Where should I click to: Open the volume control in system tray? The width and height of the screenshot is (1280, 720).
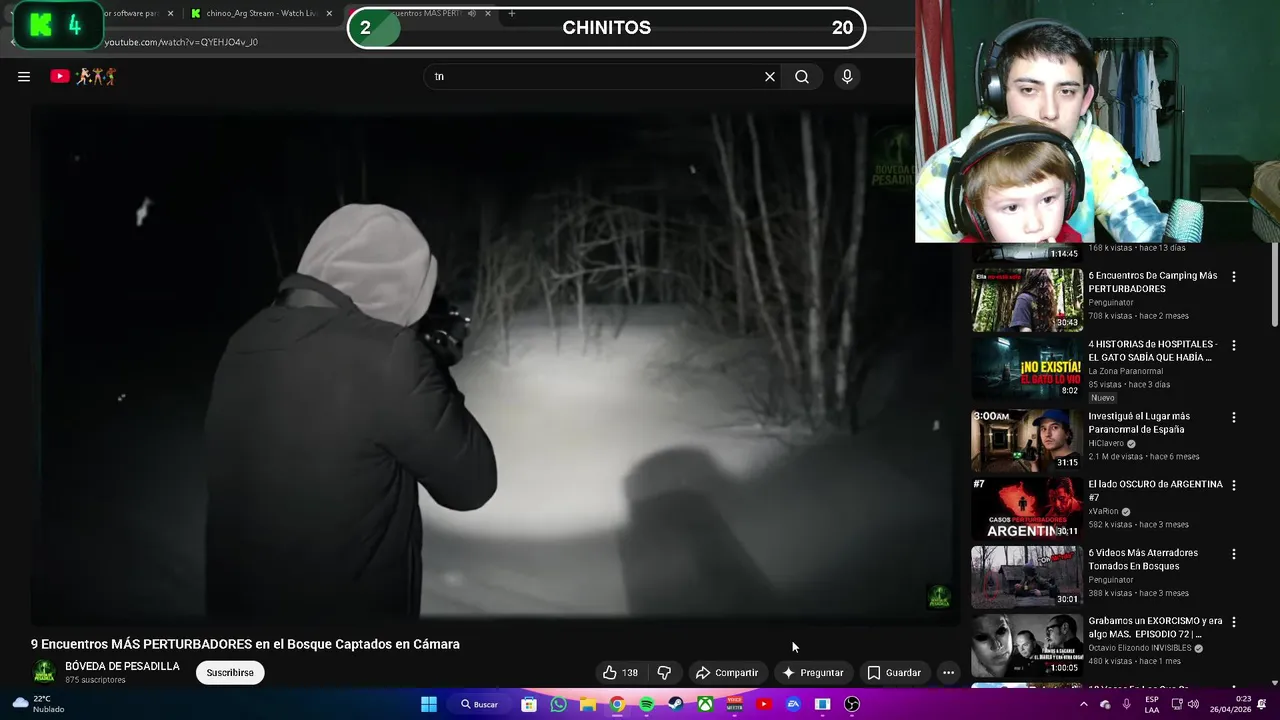pyautogui.click(x=1192, y=704)
